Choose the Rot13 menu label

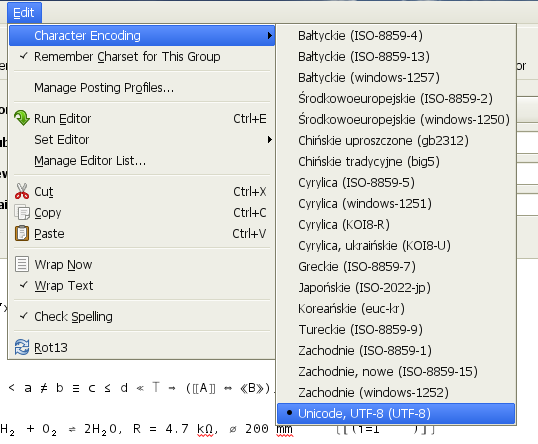(51, 348)
